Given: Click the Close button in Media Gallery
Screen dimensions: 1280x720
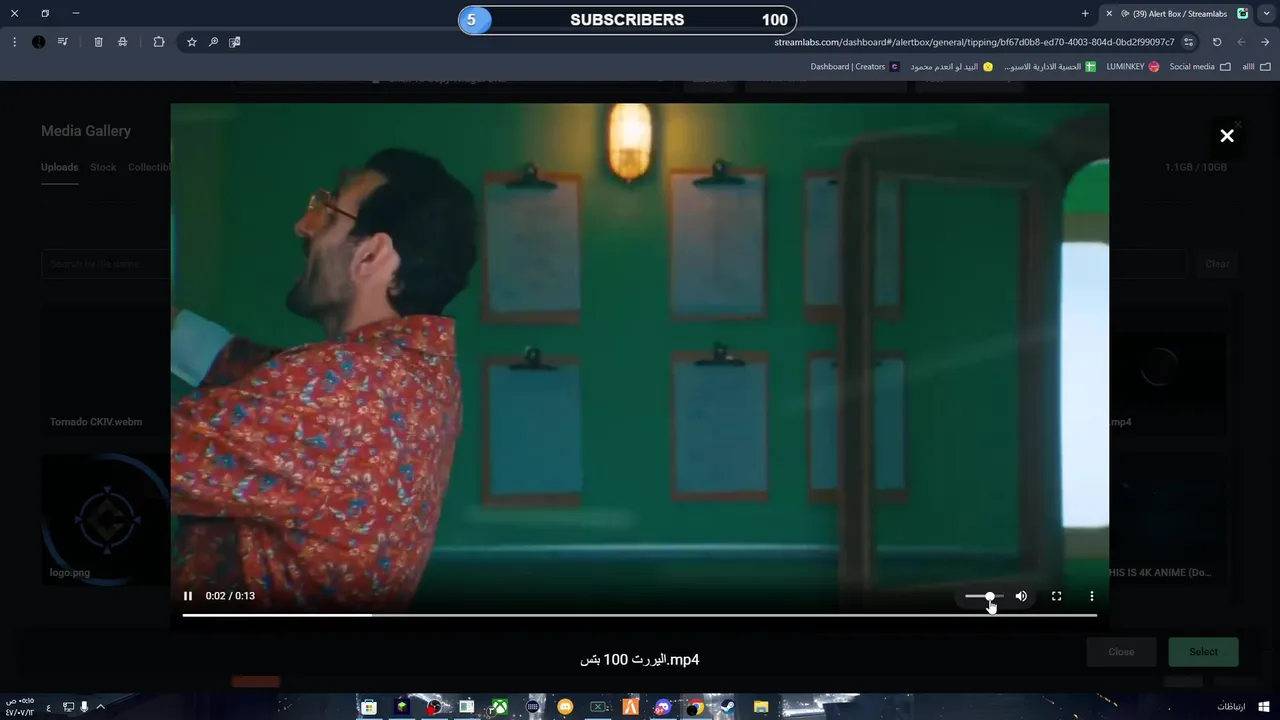Looking at the screenshot, I should tap(1121, 652).
